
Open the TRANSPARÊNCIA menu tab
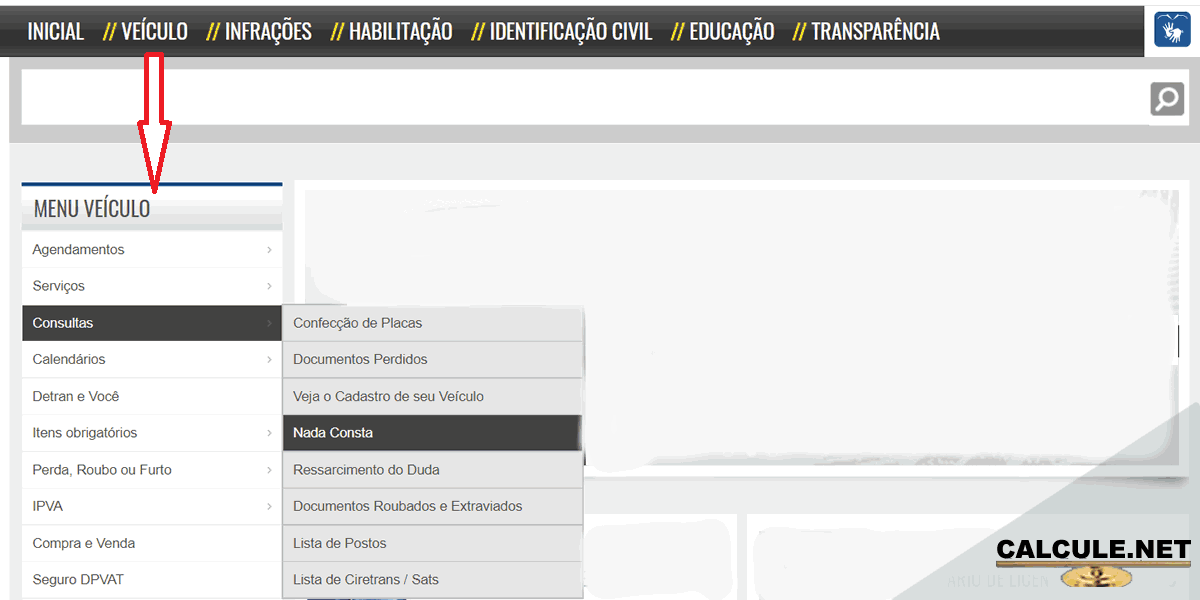[x=875, y=32]
